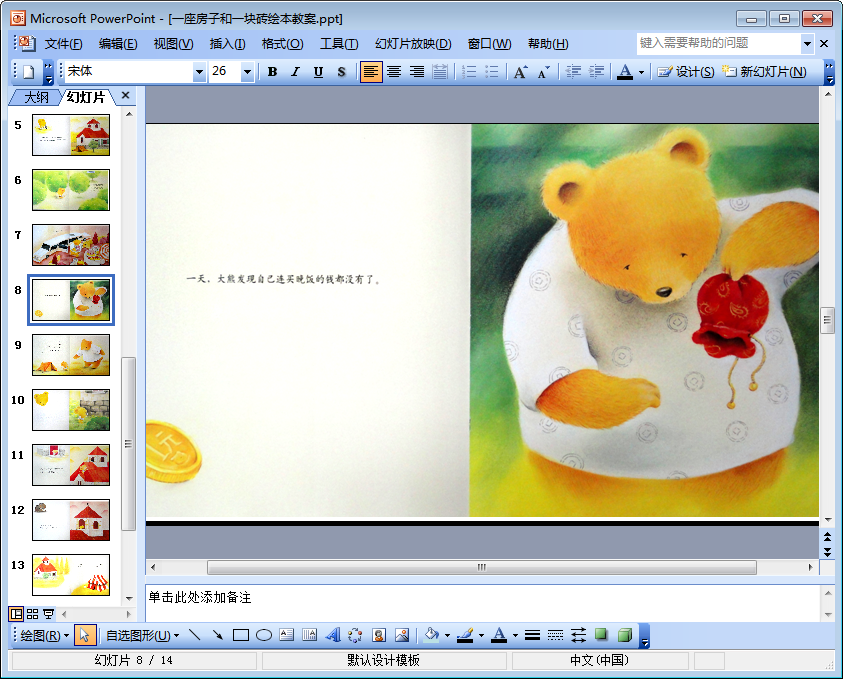Apply font color from formatting toolbar
843x679 pixels.
pyautogui.click(x=625, y=72)
